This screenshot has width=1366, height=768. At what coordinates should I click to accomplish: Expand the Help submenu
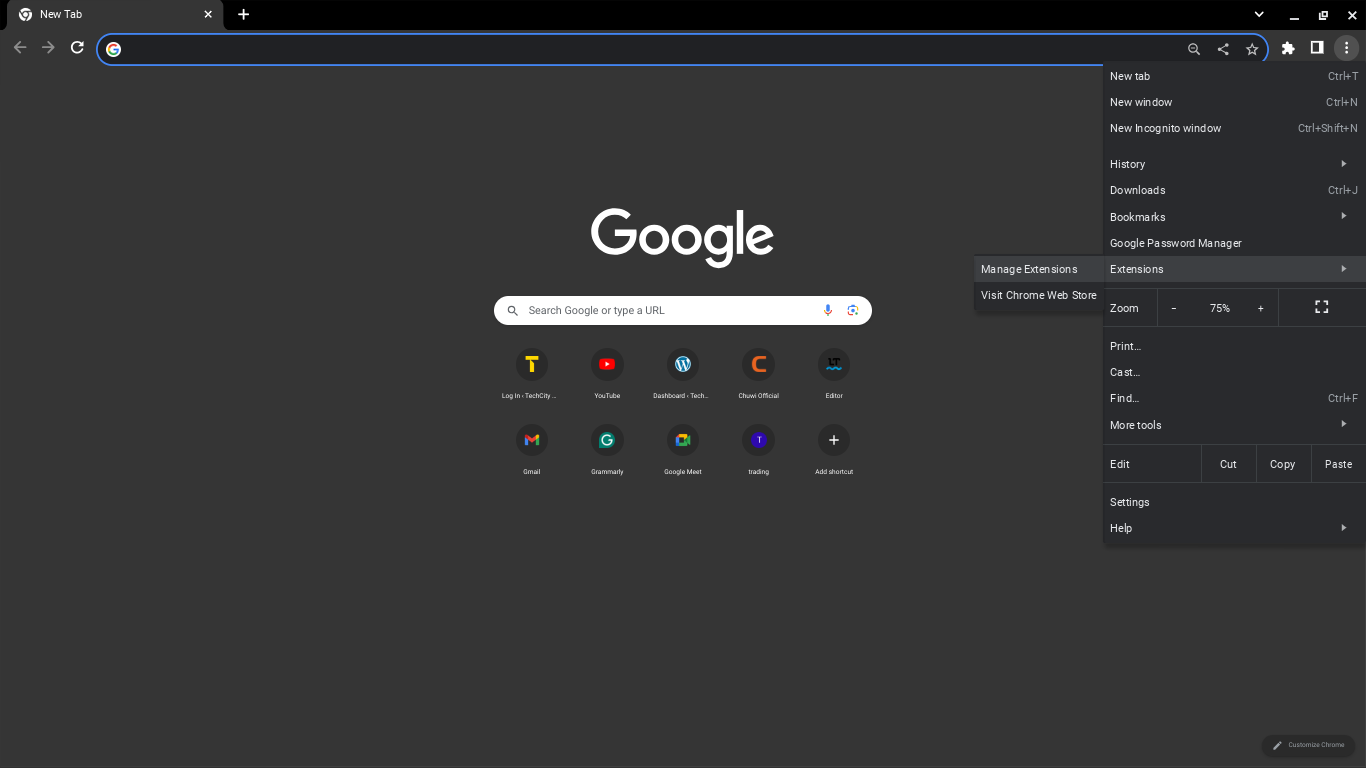coord(1234,528)
